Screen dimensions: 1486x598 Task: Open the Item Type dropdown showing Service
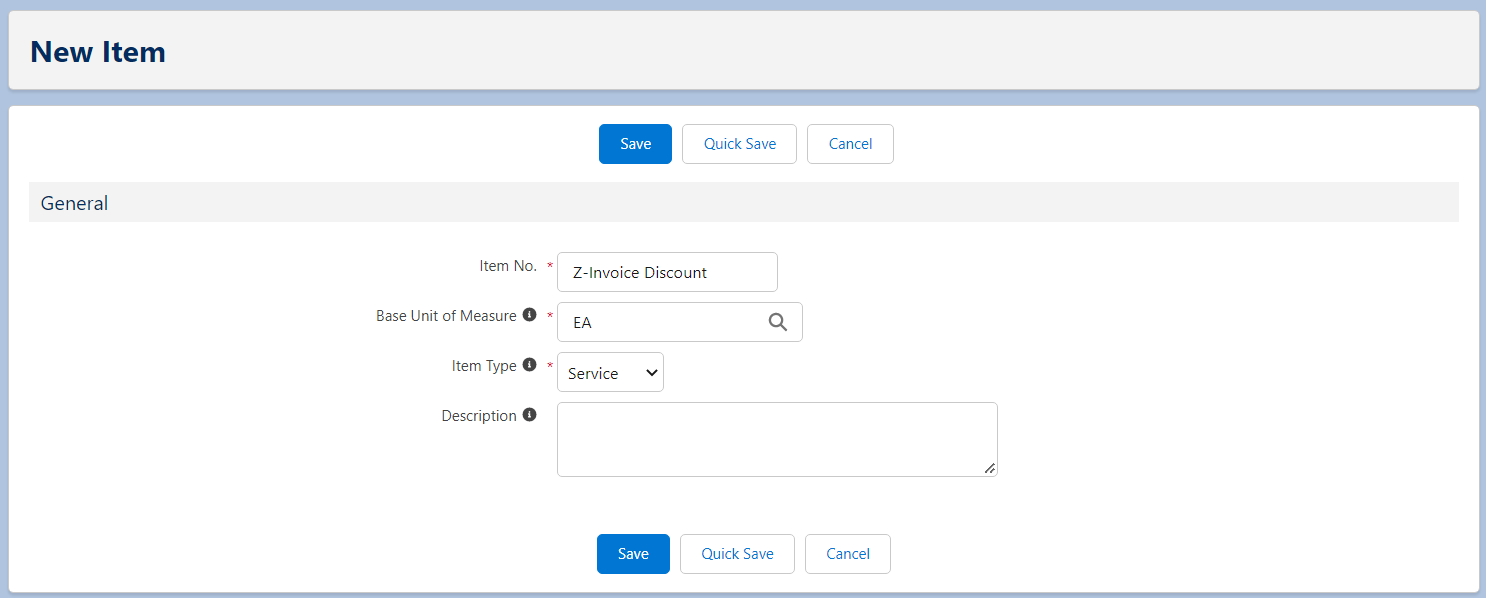pyautogui.click(x=610, y=372)
